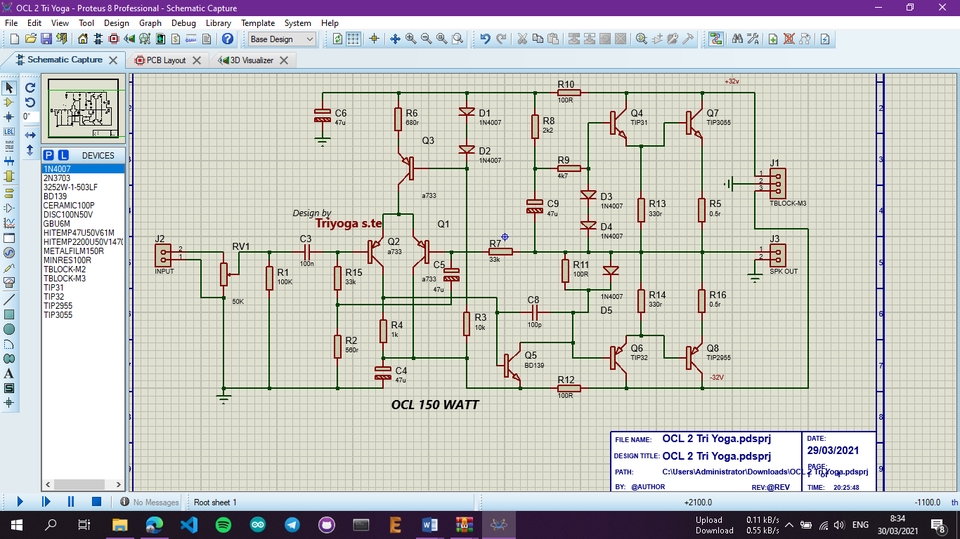960x539 pixels.
Task: Toggle the P pick devices button
Action: click(48, 155)
